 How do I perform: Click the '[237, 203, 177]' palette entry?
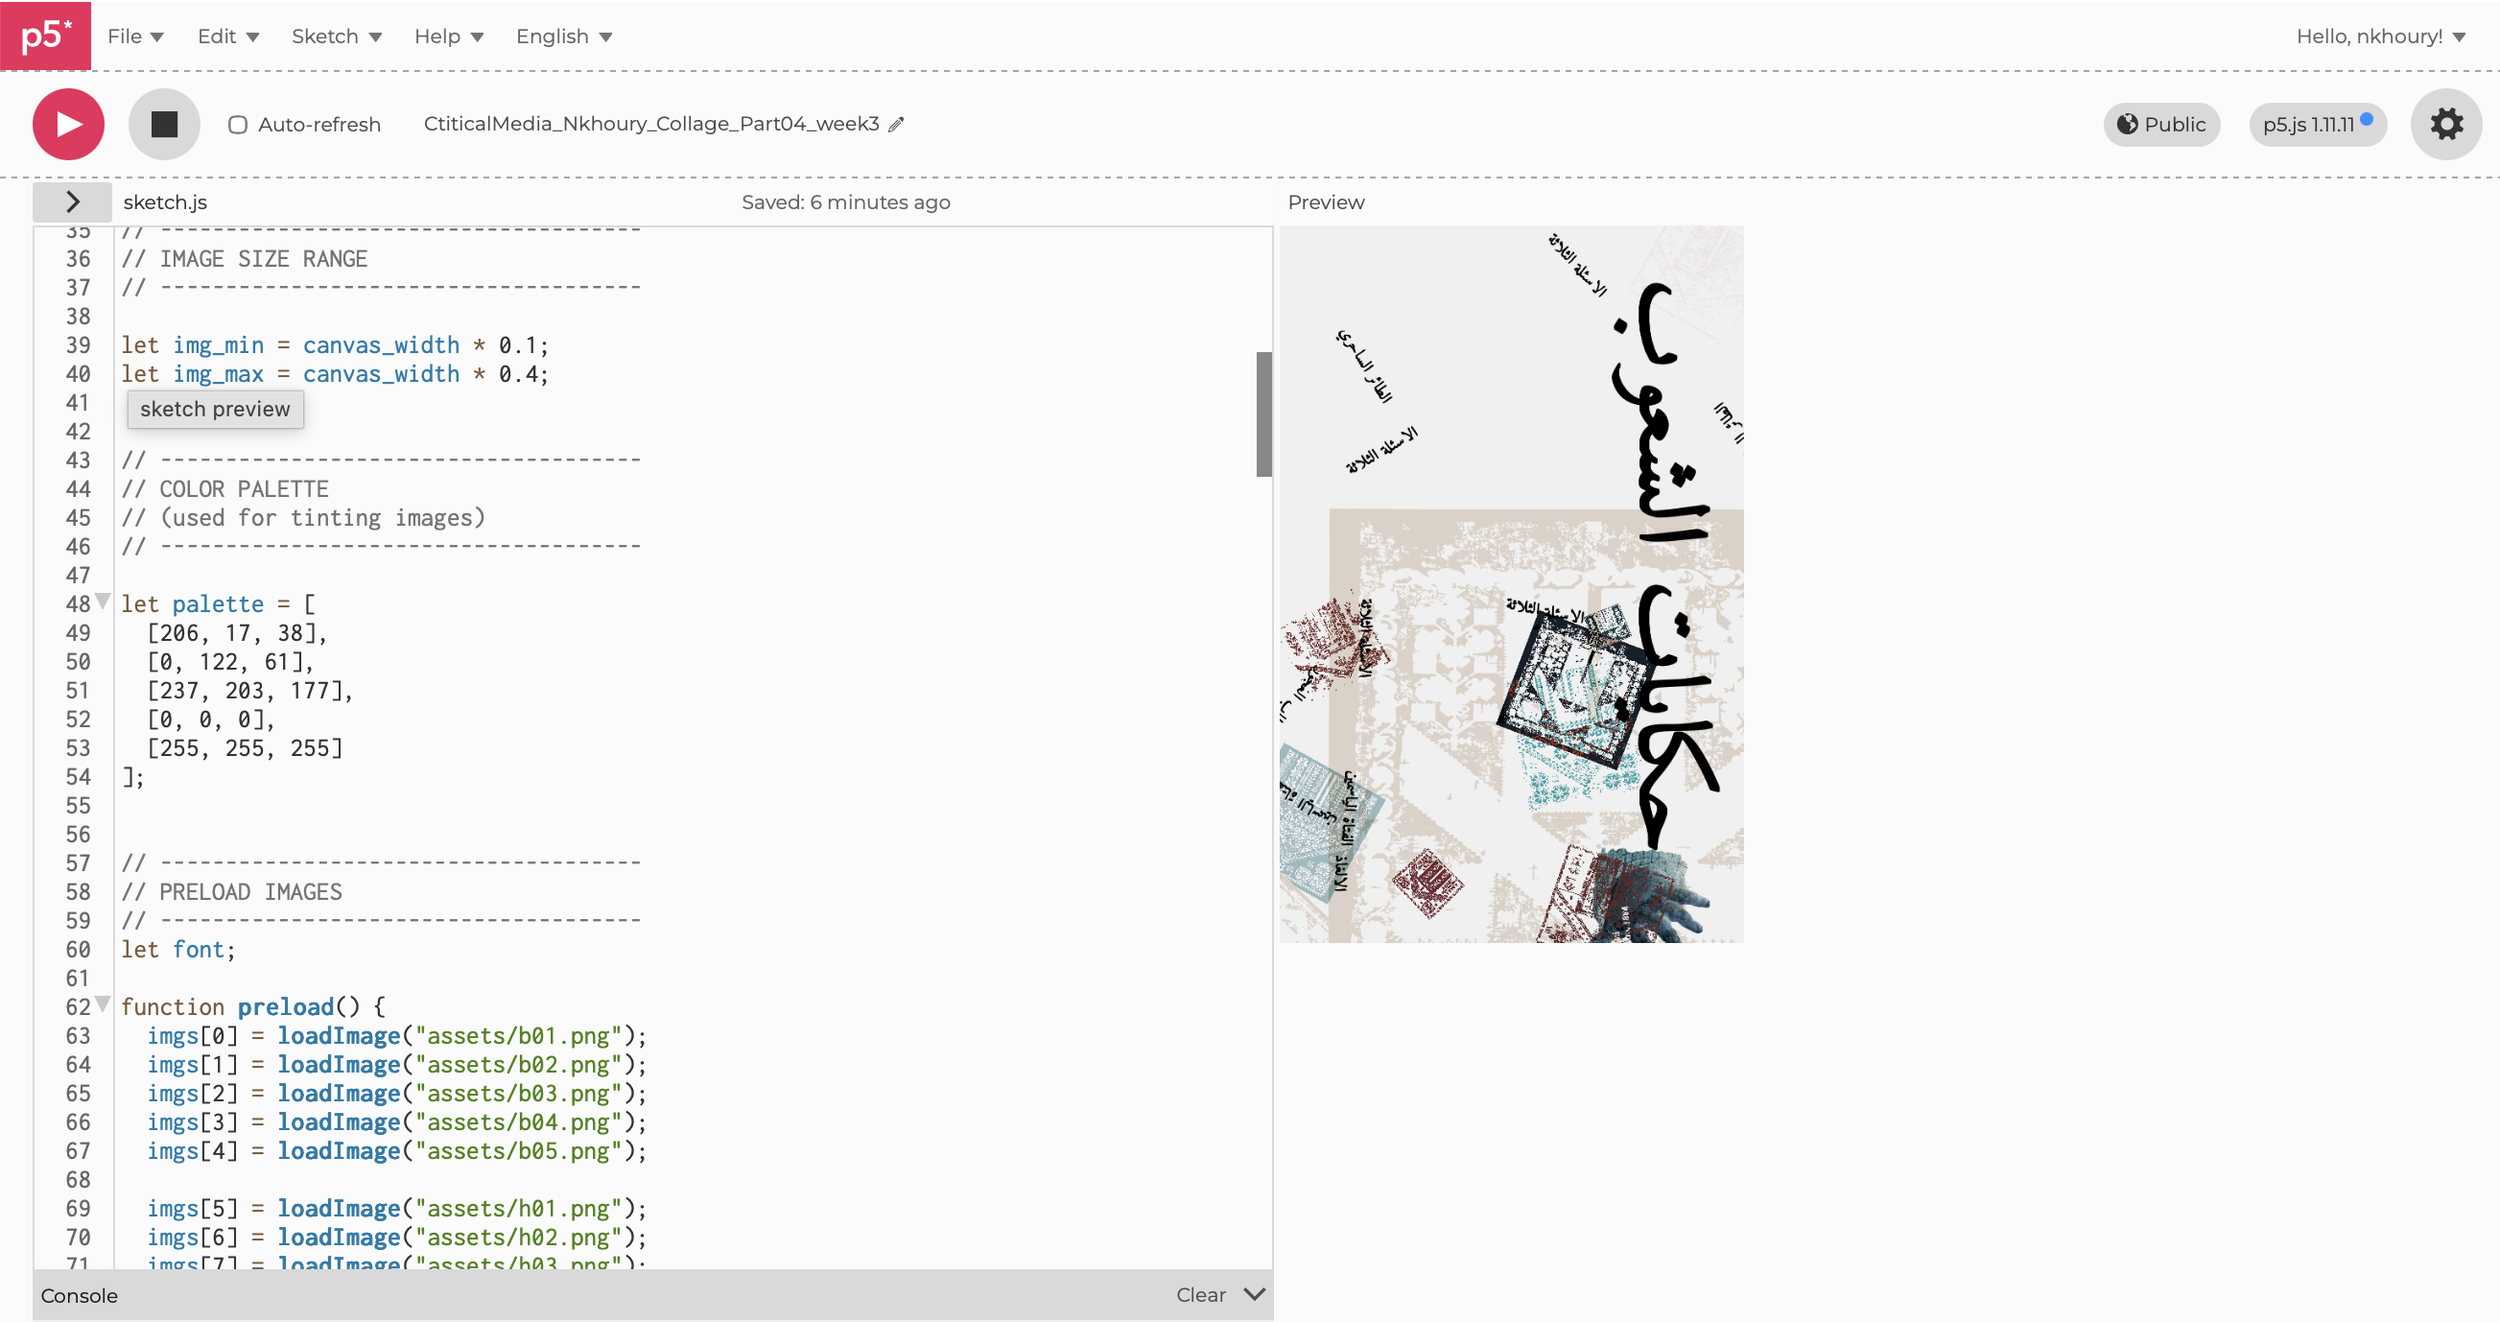tap(250, 691)
